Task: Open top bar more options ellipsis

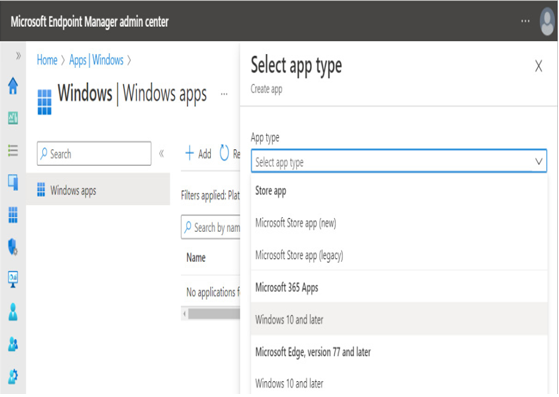Action: coord(525,21)
